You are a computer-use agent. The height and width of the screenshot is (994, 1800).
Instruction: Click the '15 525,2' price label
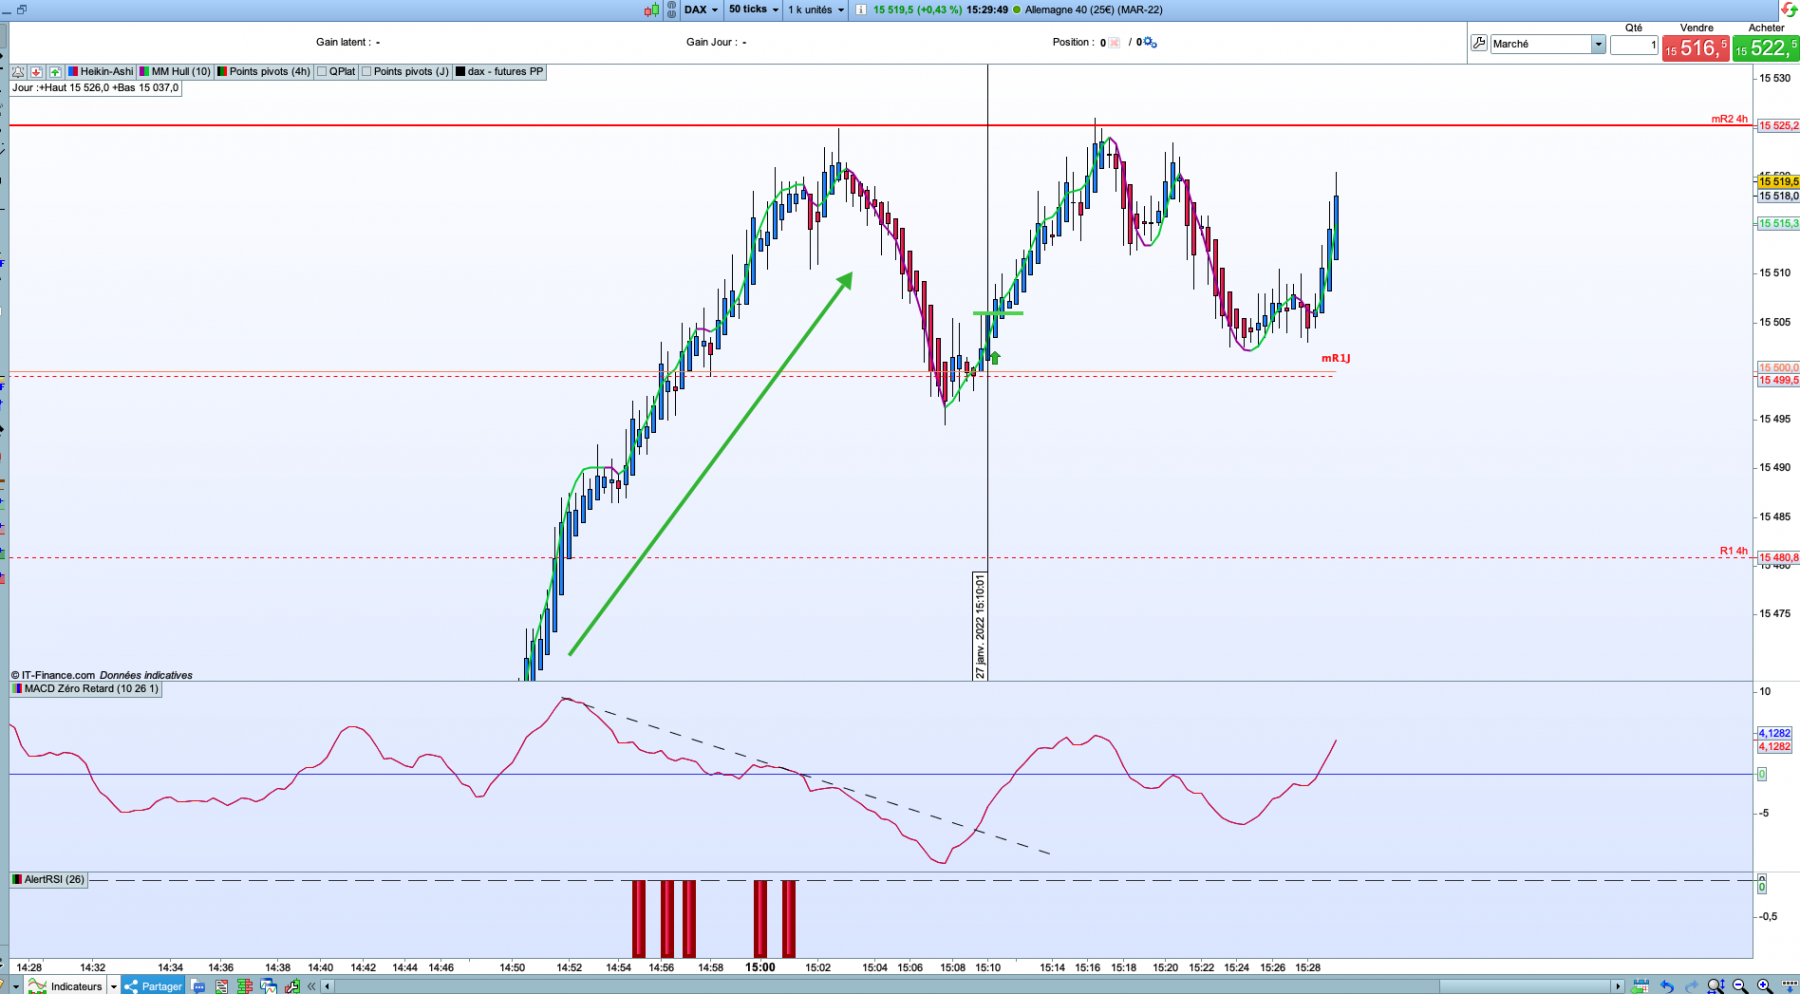(x=1778, y=126)
